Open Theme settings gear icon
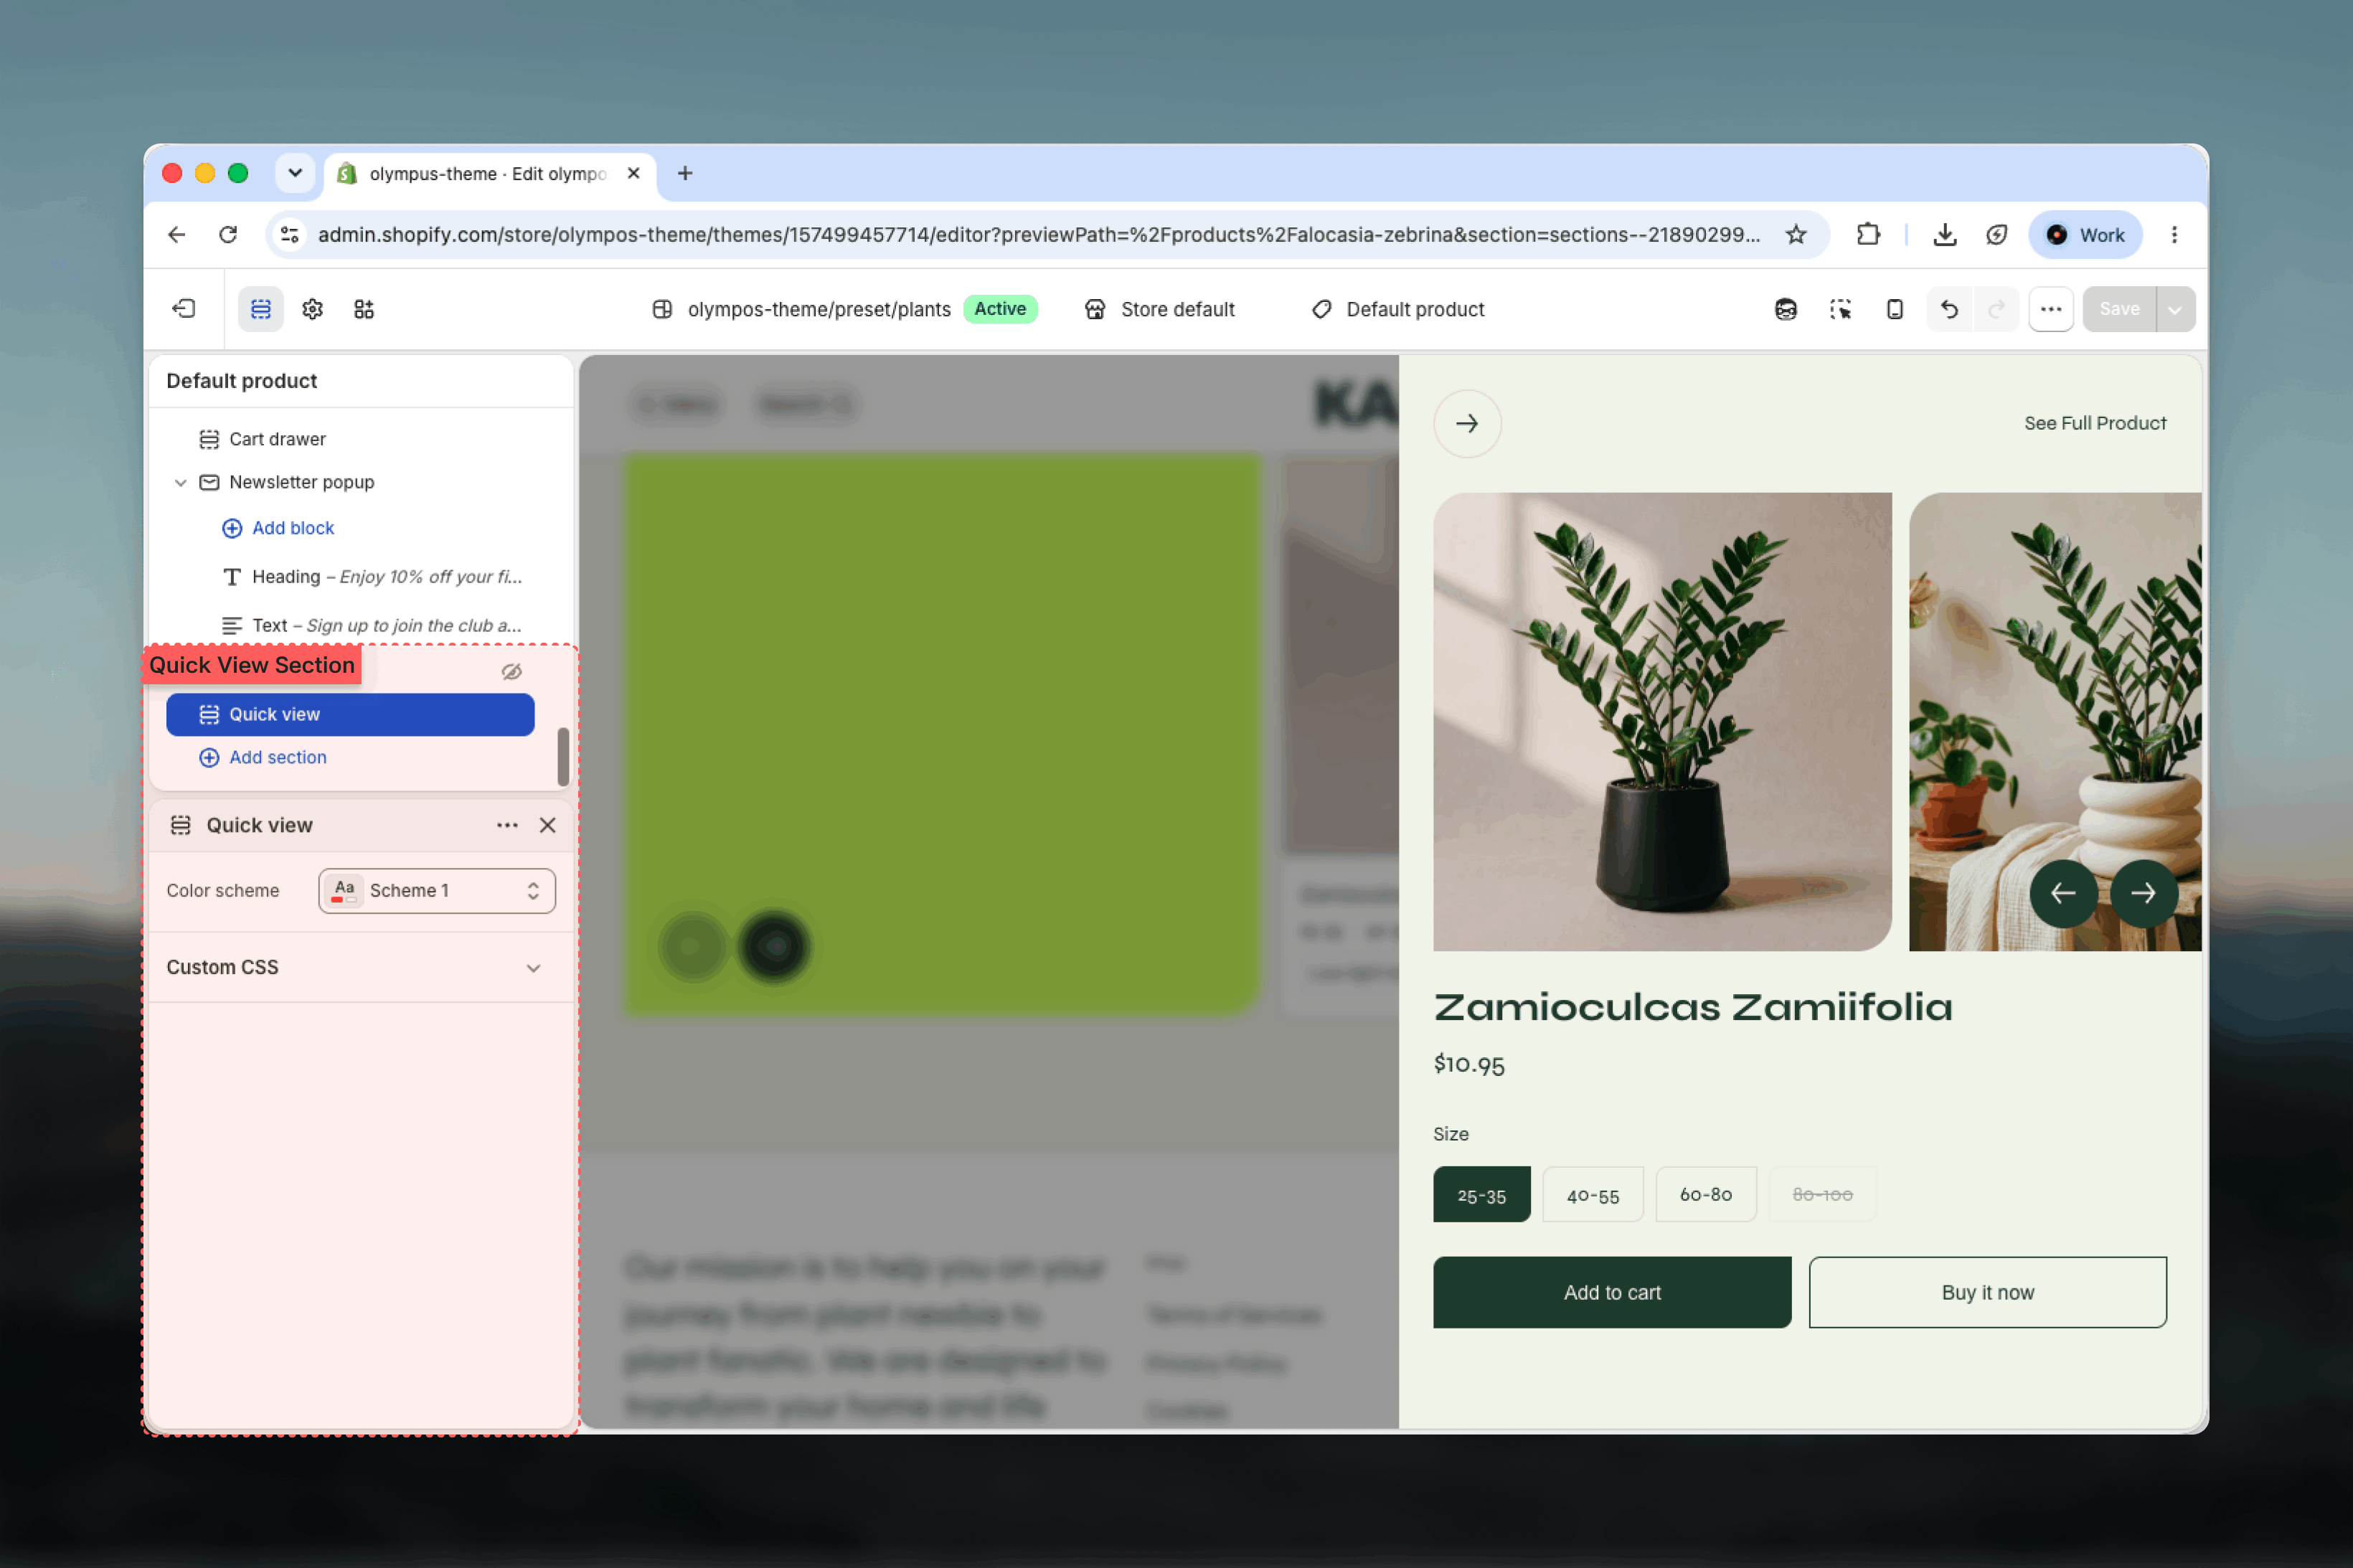Image resolution: width=2353 pixels, height=1568 pixels. coord(312,309)
